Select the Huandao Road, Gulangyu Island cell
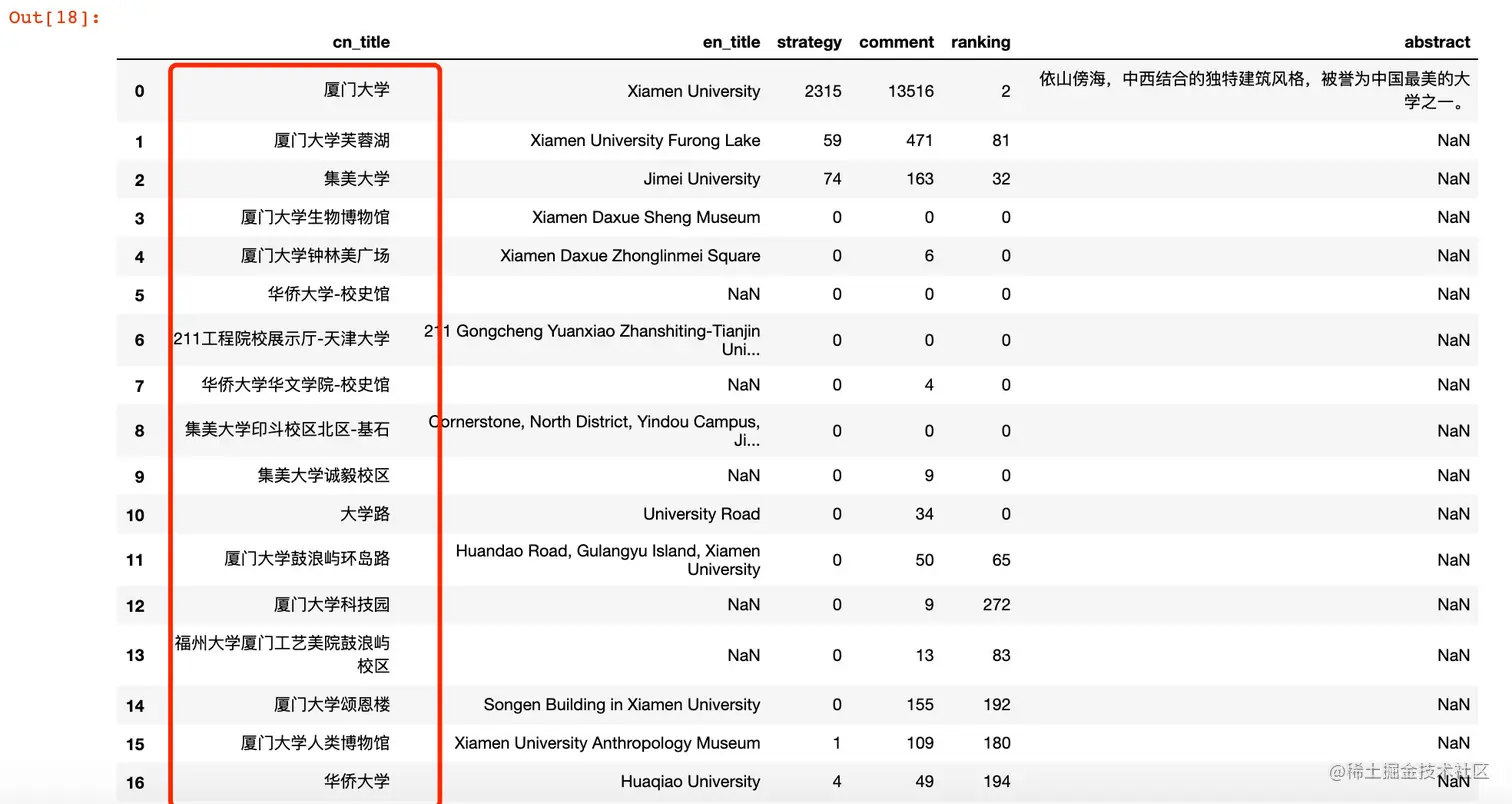The height and width of the screenshot is (804, 1512). pyautogui.click(x=608, y=560)
